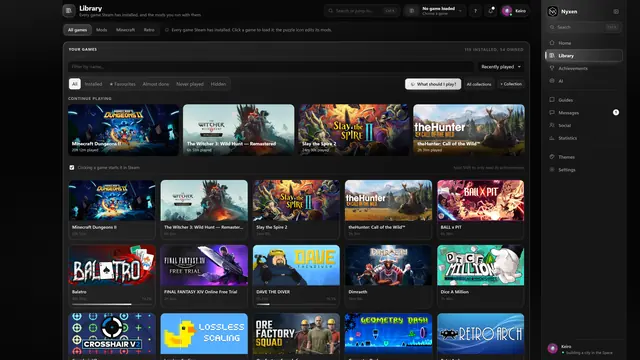Open Minecraft Dungeons II in Continue Playing

tap(124, 130)
